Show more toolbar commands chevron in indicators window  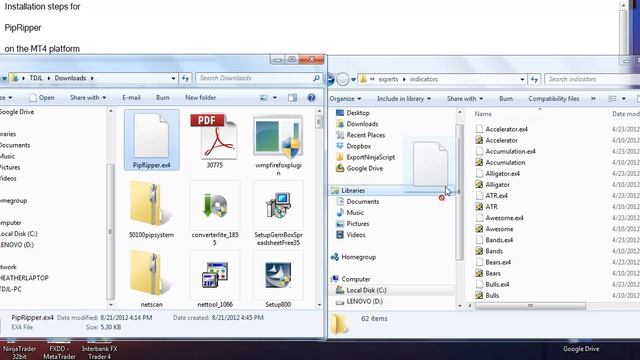click(x=593, y=99)
